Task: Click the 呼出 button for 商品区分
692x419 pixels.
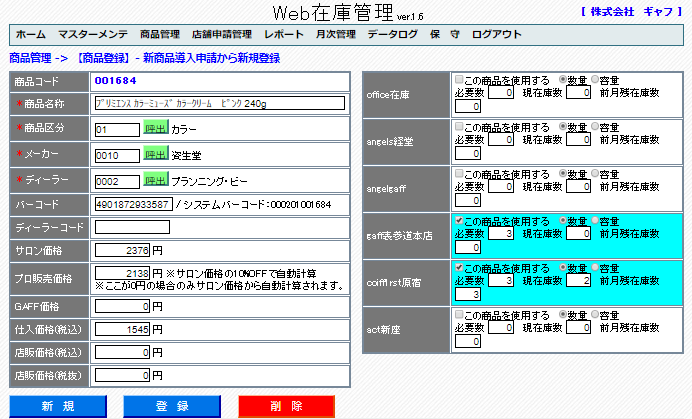Action: [x=156, y=128]
